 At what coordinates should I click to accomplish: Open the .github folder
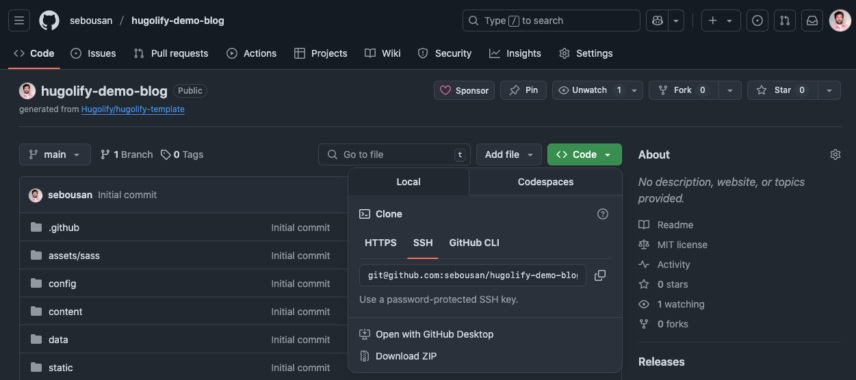pos(64,228)
